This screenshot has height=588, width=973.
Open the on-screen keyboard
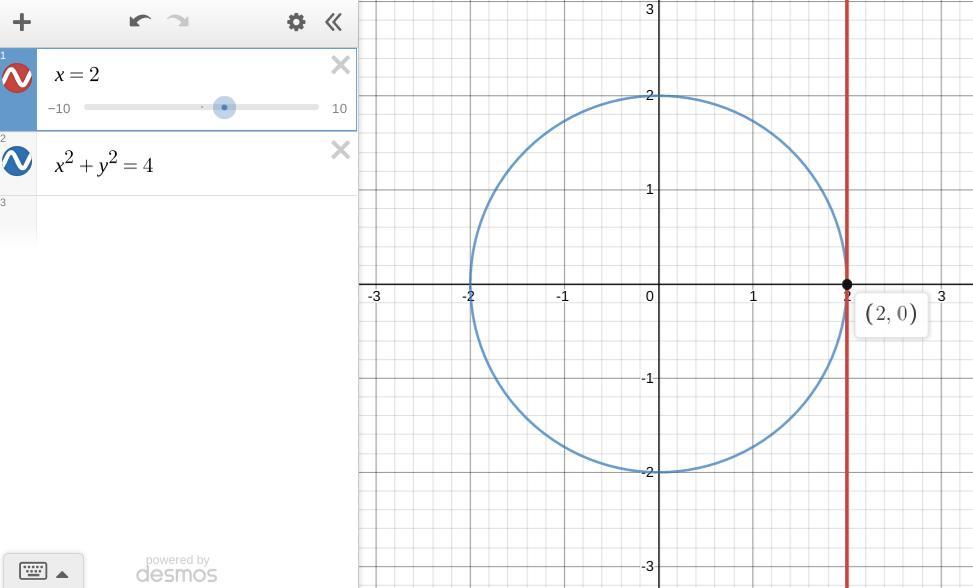pyautogui.click(x=33, y=571)
